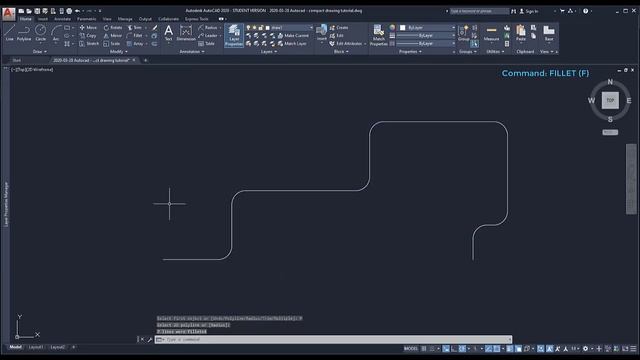Select the Line tool

[x=9, y=33]
